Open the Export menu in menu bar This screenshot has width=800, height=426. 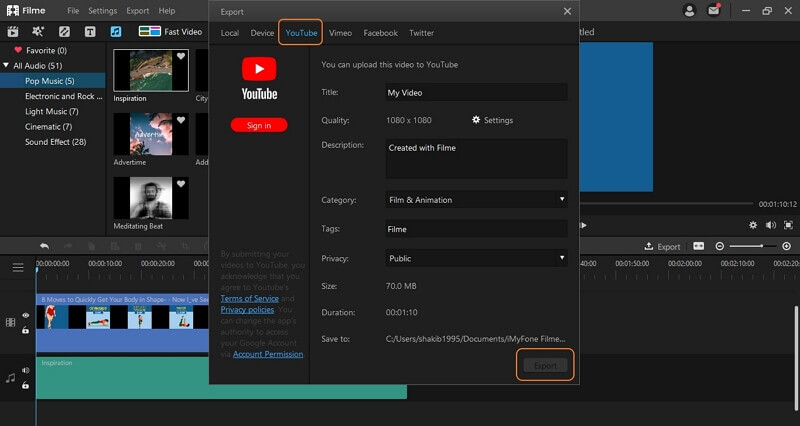138,11
